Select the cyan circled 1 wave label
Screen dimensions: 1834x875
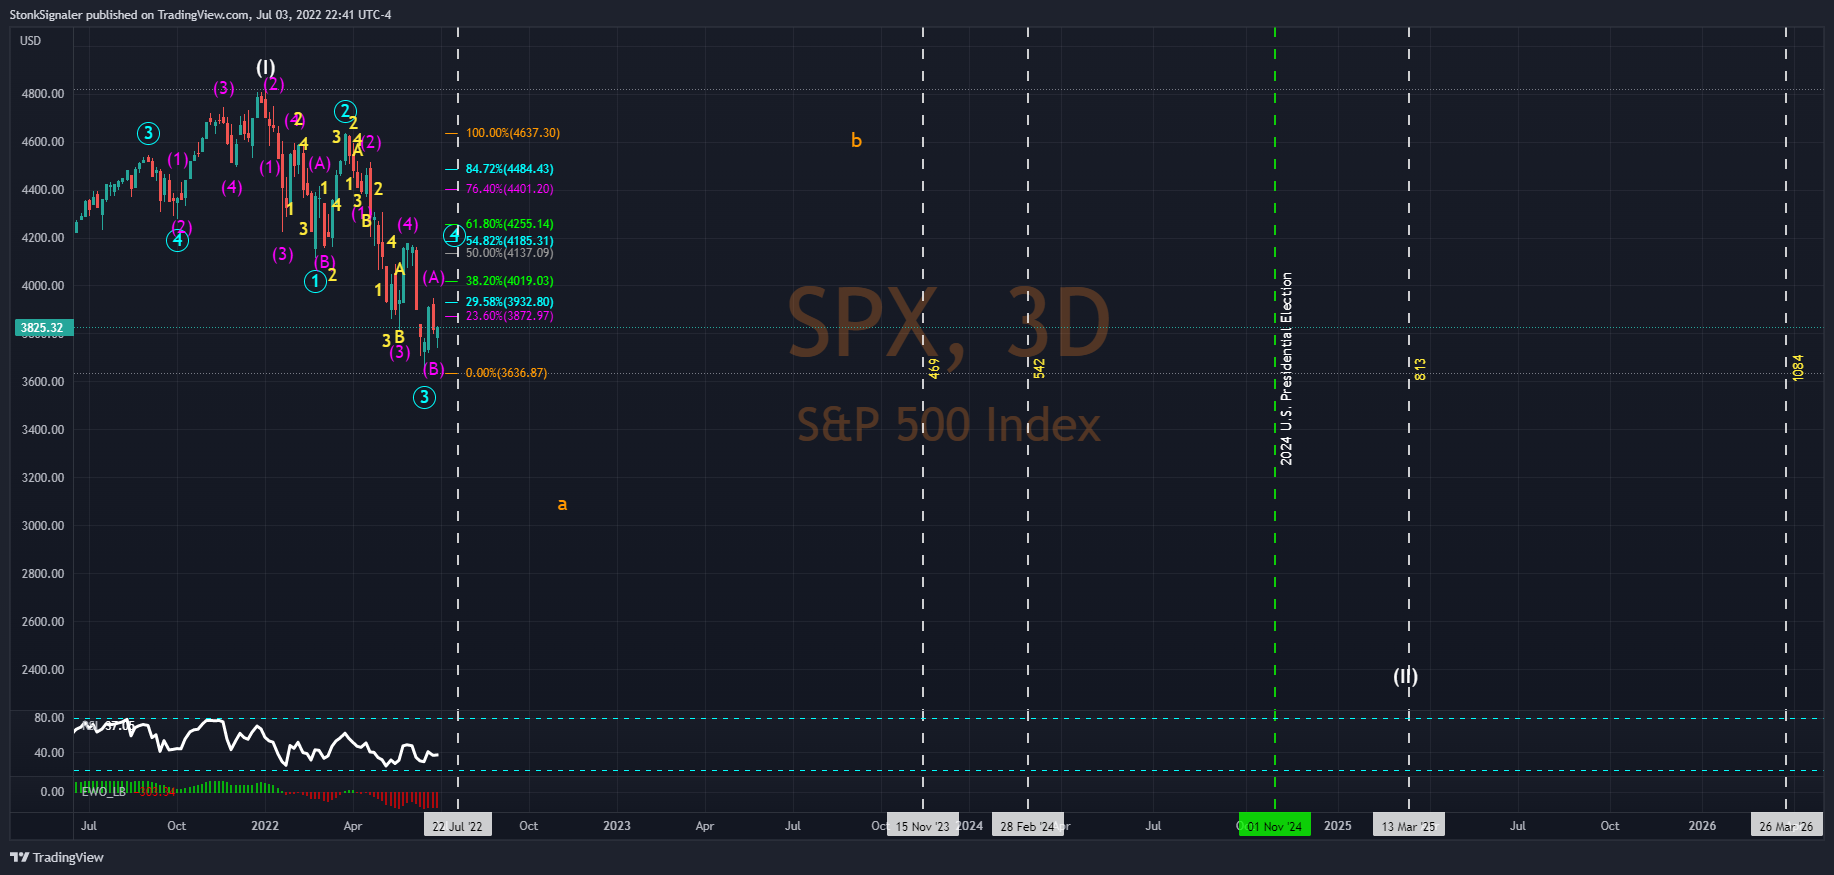pyautogui.click(x=315, y=281)
